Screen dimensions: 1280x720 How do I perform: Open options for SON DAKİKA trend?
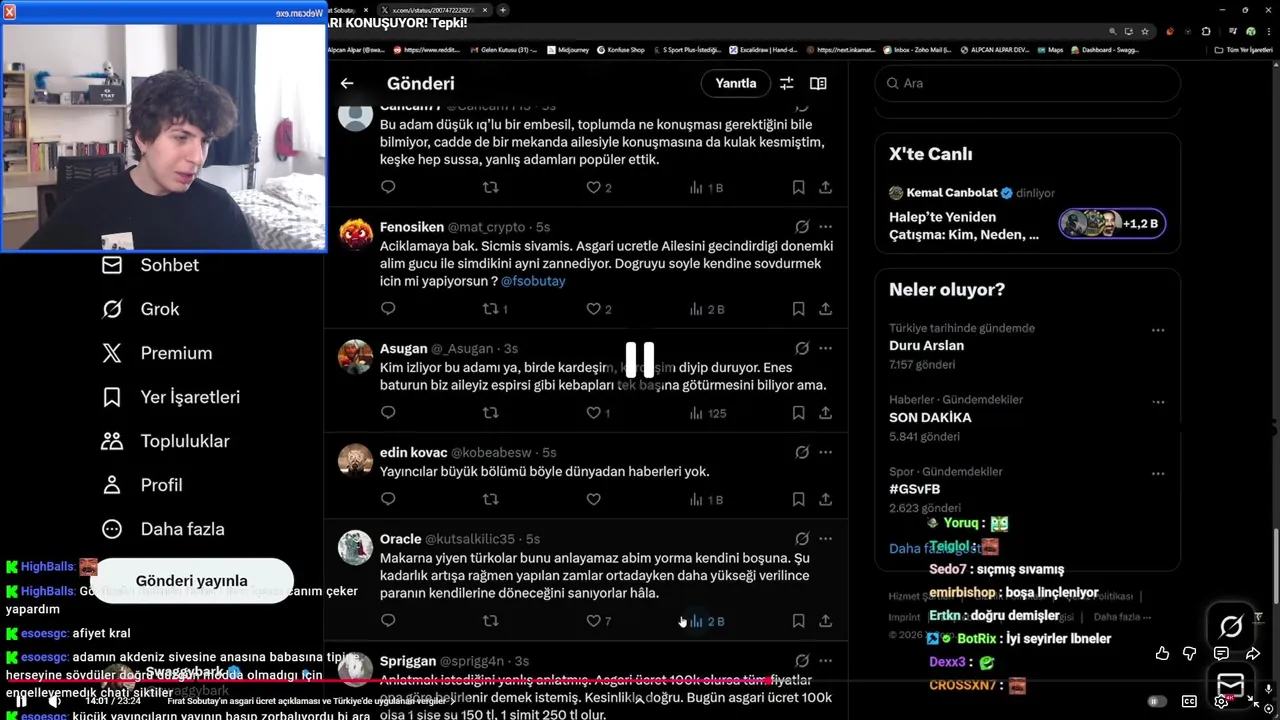coord(1157,402)
